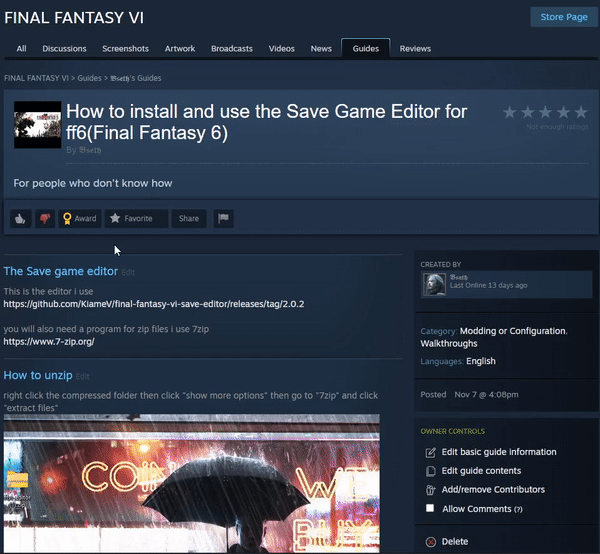
Task: Click the thumbs down rate icon
Action: 45,218
